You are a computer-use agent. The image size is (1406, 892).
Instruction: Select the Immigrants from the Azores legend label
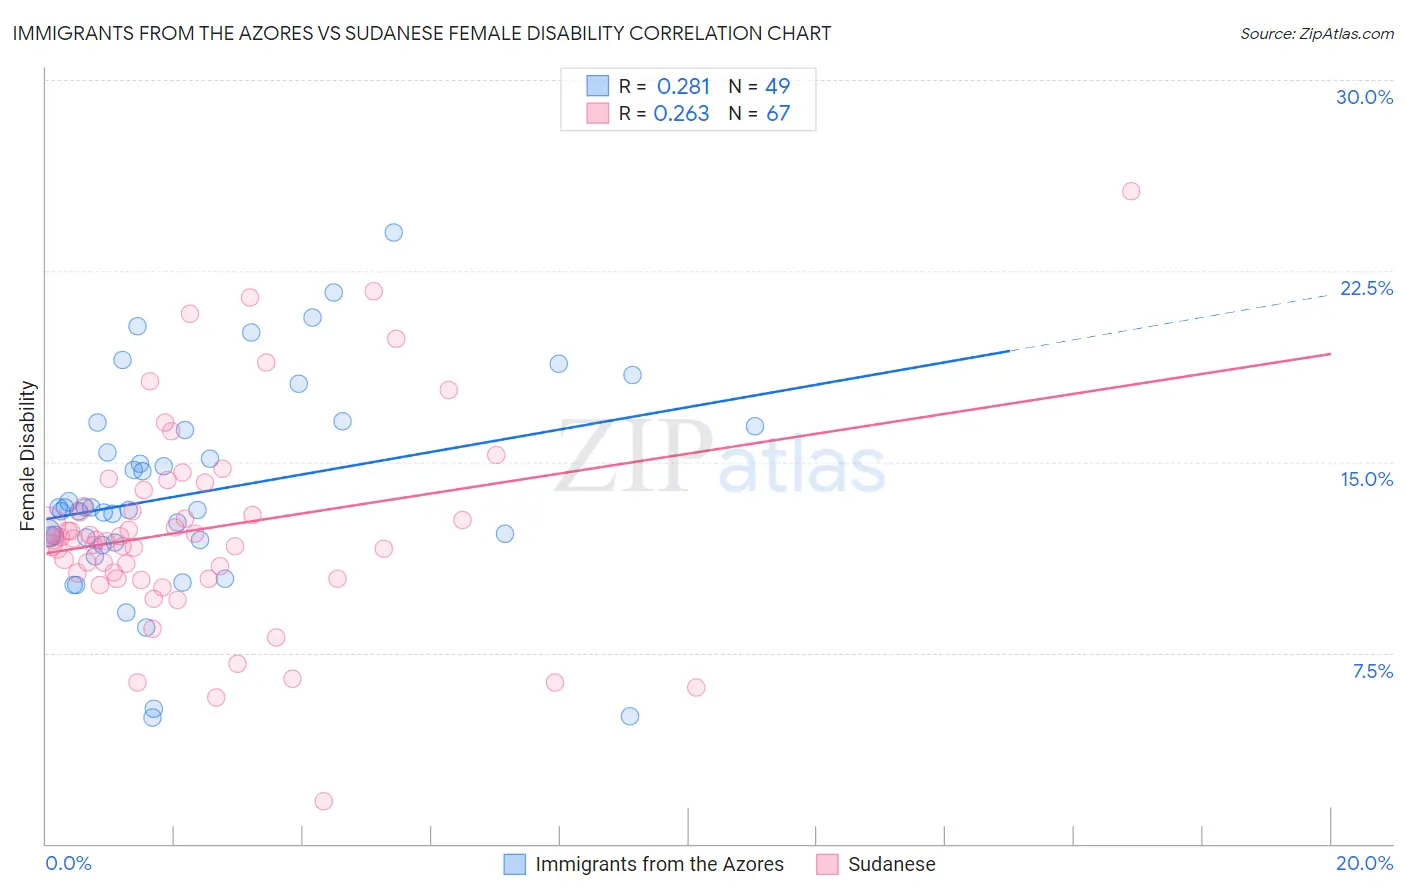pos(659,864)
